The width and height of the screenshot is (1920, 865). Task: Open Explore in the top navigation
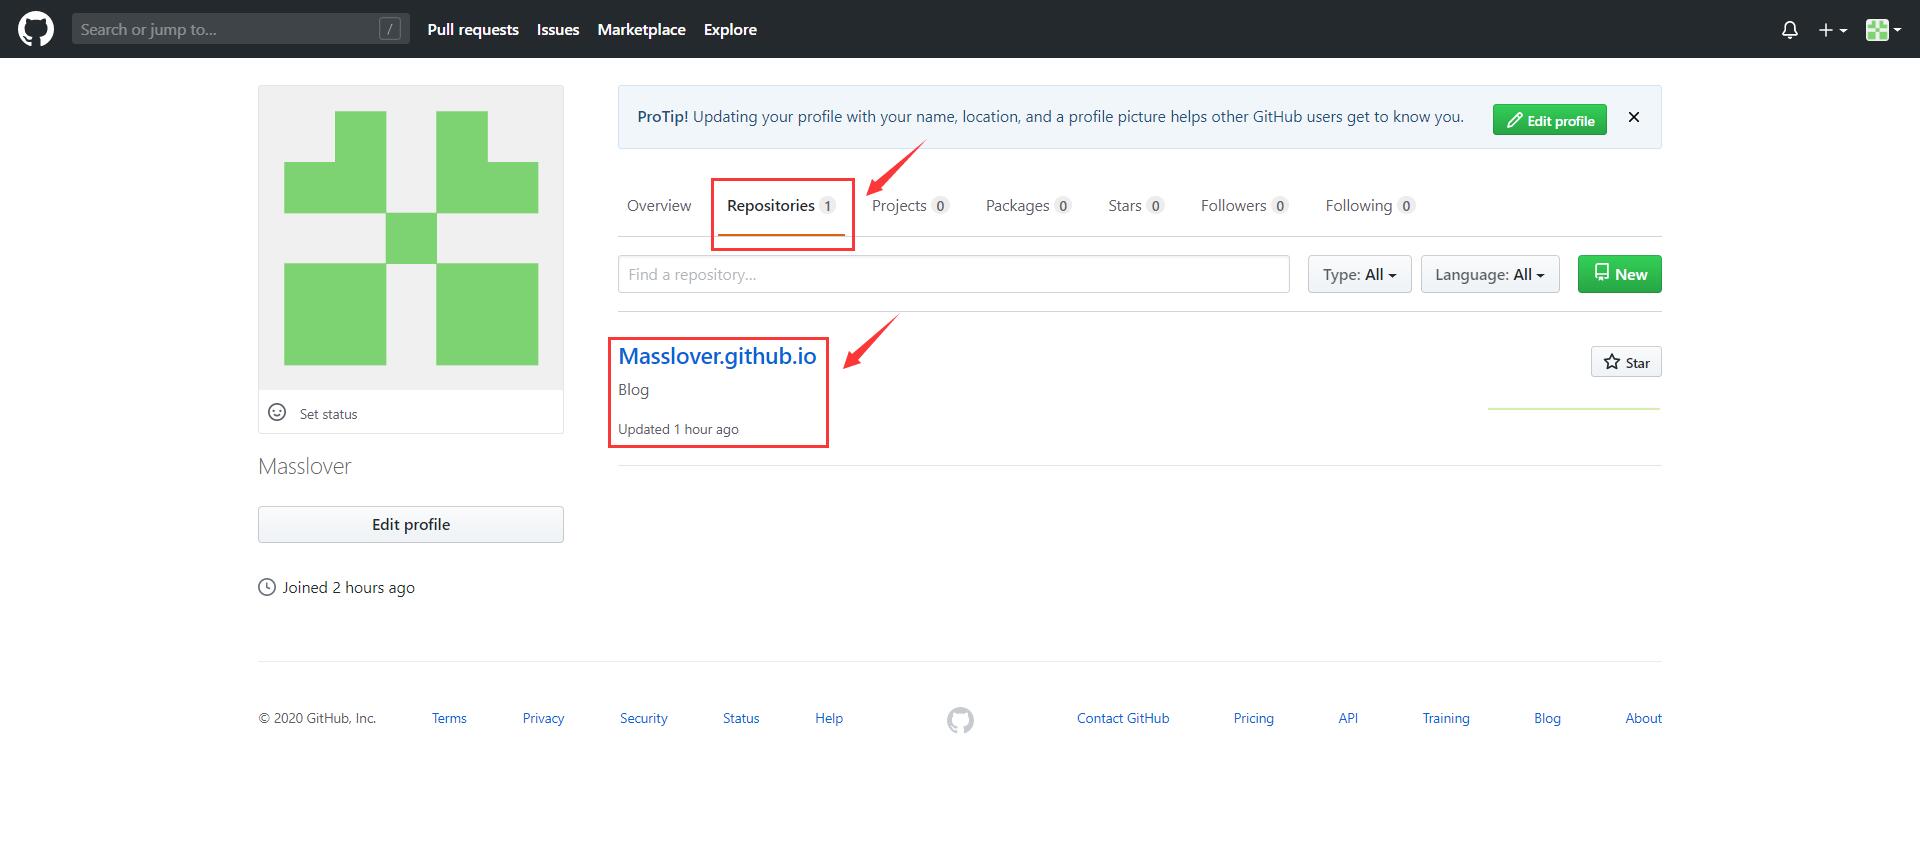pos(730,30)
